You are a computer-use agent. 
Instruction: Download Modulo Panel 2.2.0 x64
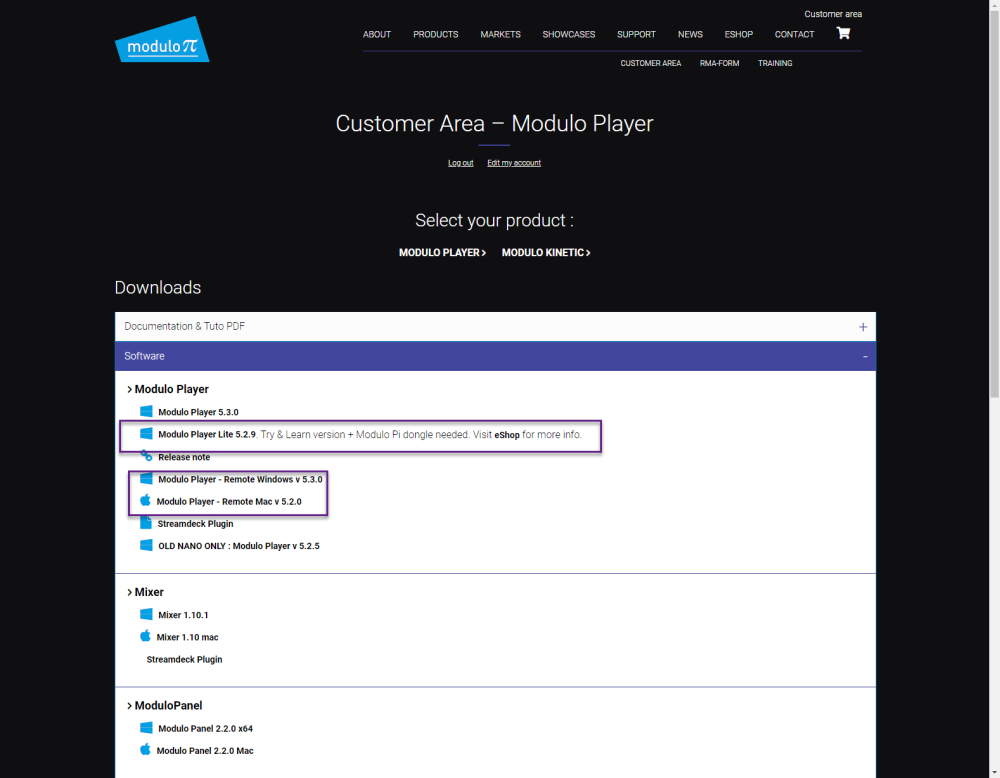[x=205, y=728]
